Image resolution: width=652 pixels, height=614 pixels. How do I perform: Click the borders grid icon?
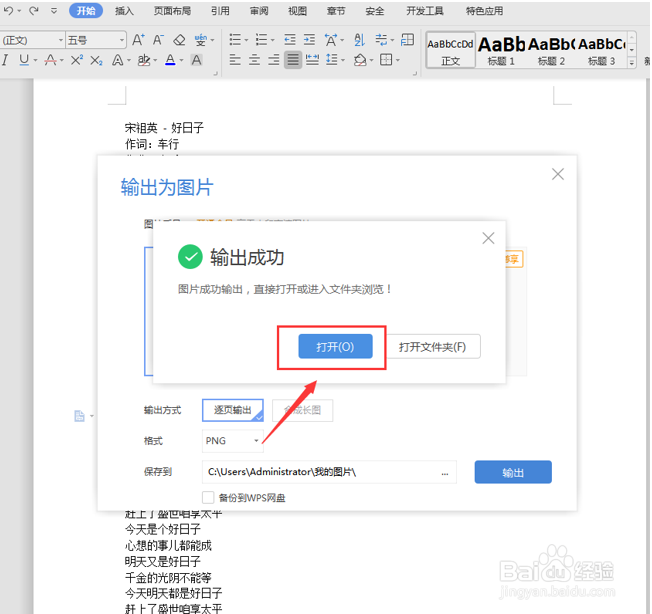pyautogui.click(x=386, y=60)
